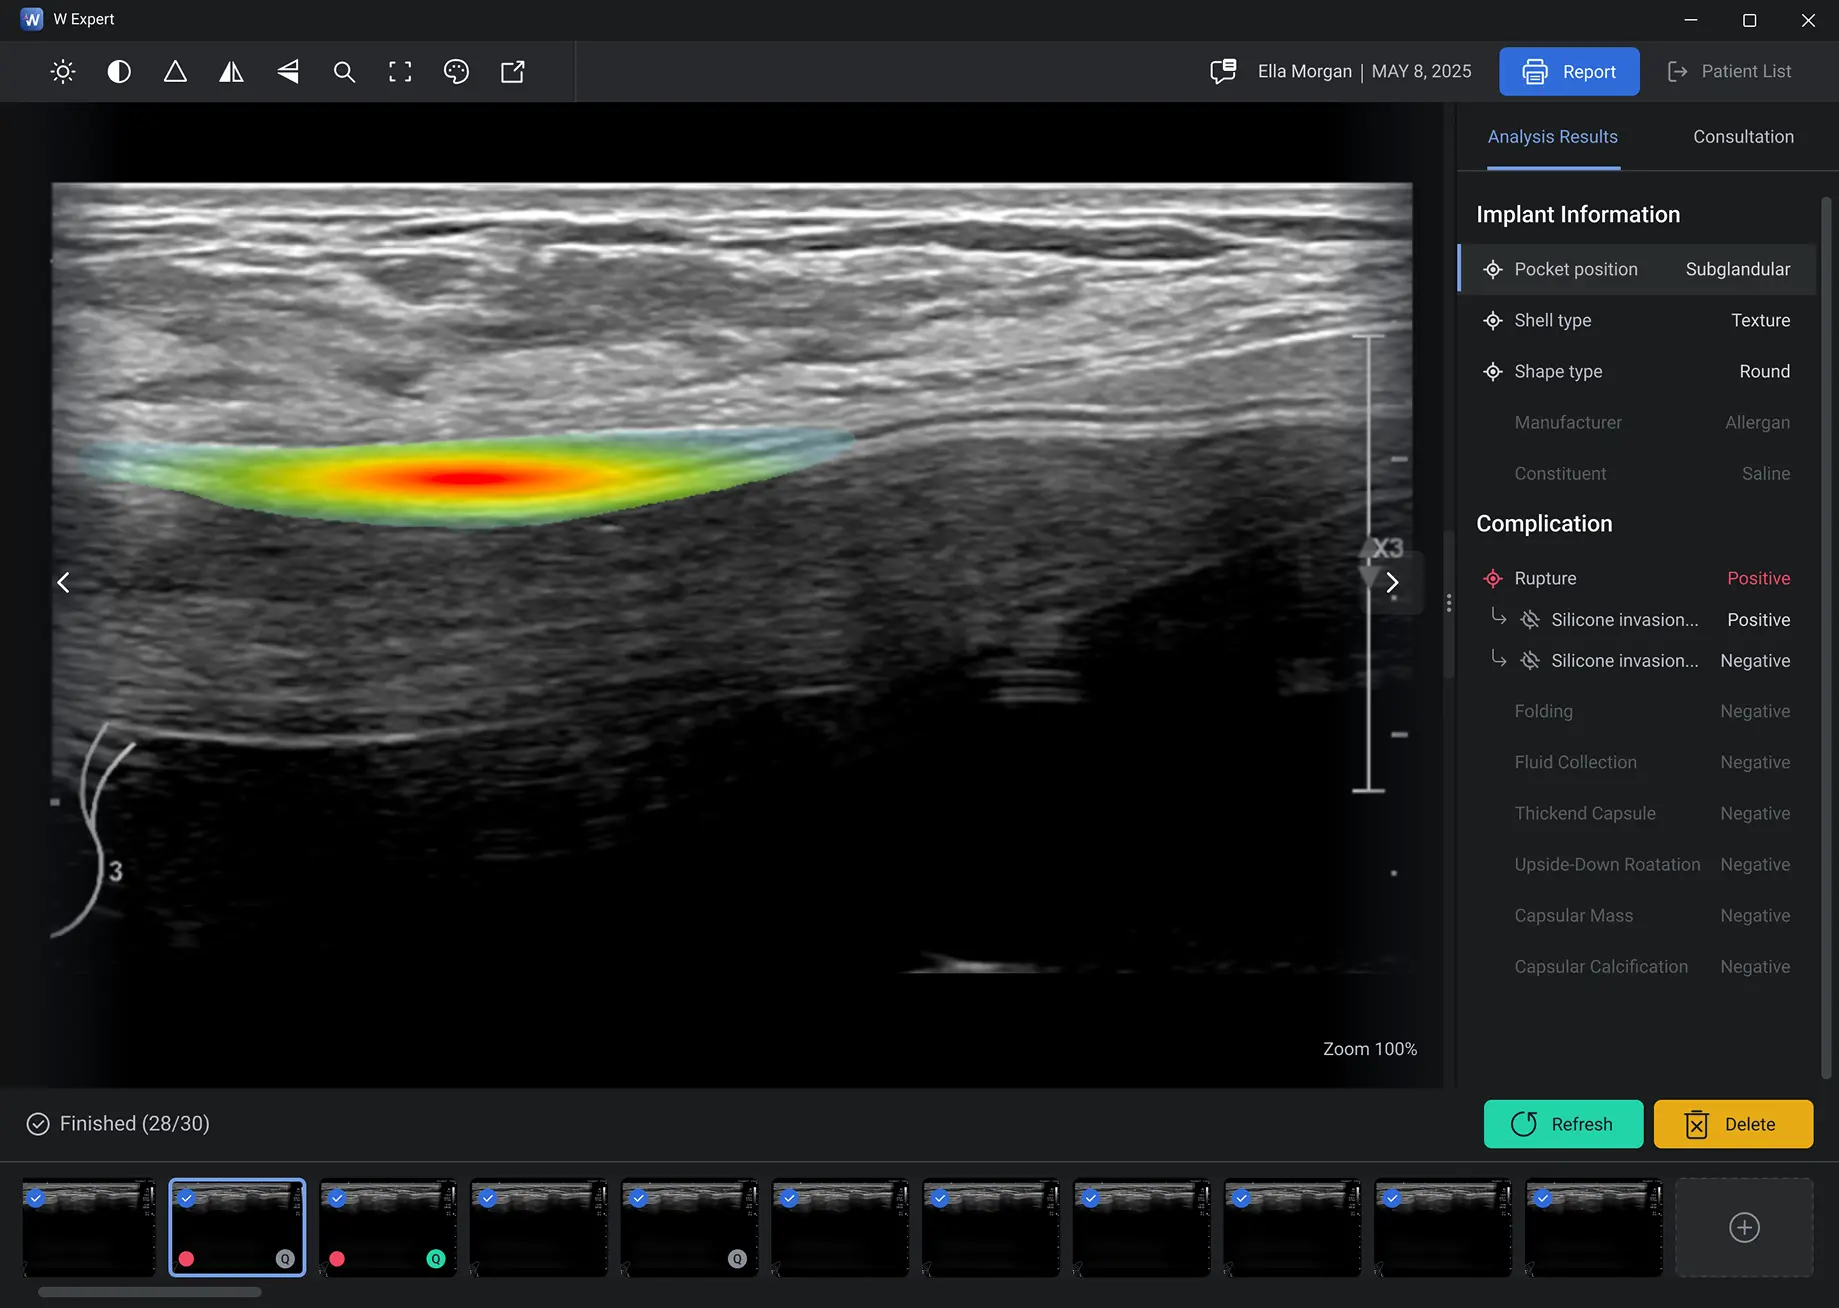Add a new image with the plus tile
Screen dimensions: 1839x1308
point(1744,1228)
